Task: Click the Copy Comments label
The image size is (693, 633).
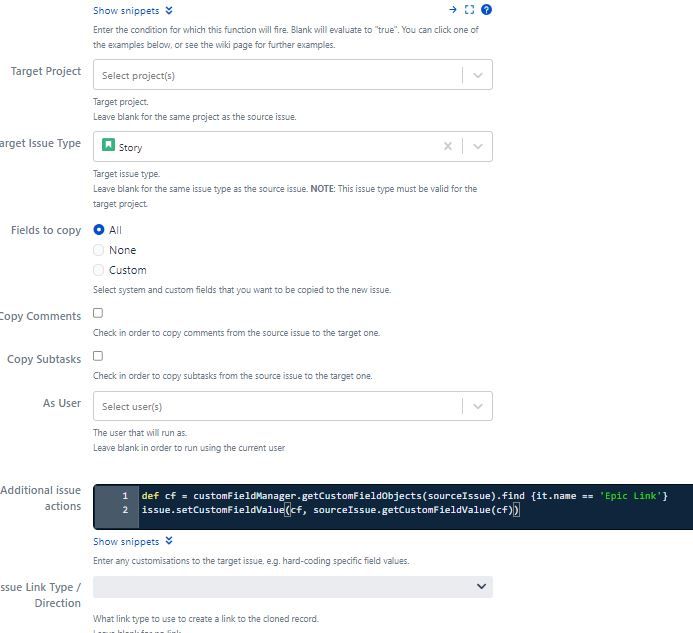Action: tap(41, 316)
